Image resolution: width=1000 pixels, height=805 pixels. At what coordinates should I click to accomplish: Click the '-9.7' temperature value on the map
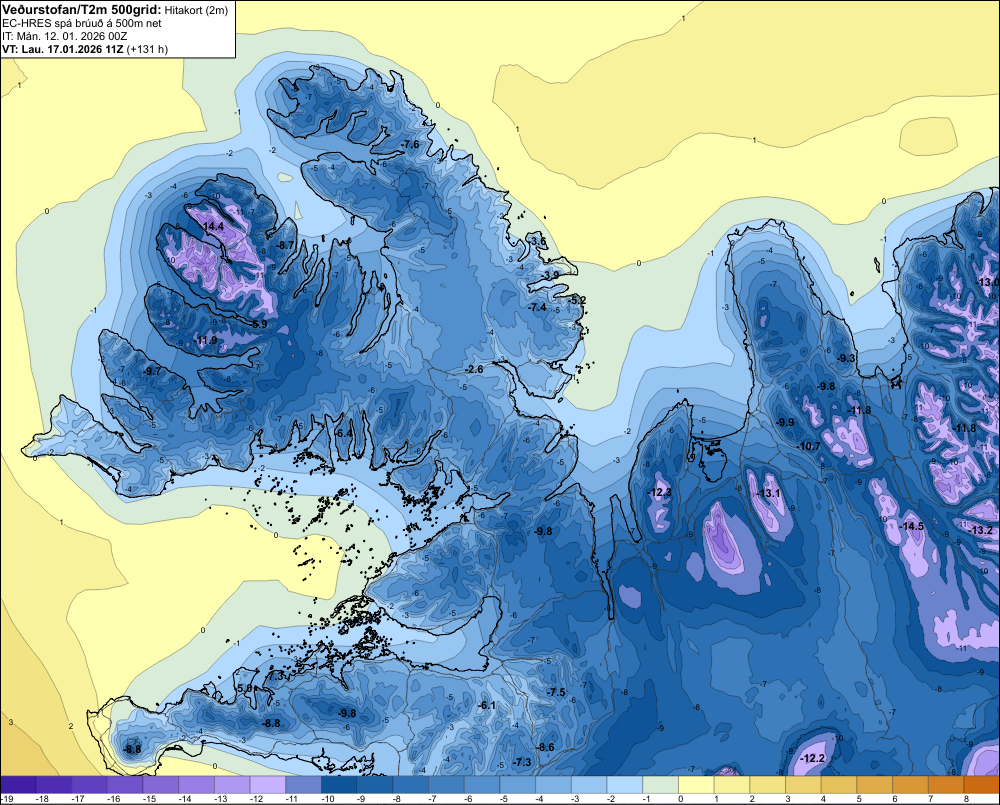[151, 371]
